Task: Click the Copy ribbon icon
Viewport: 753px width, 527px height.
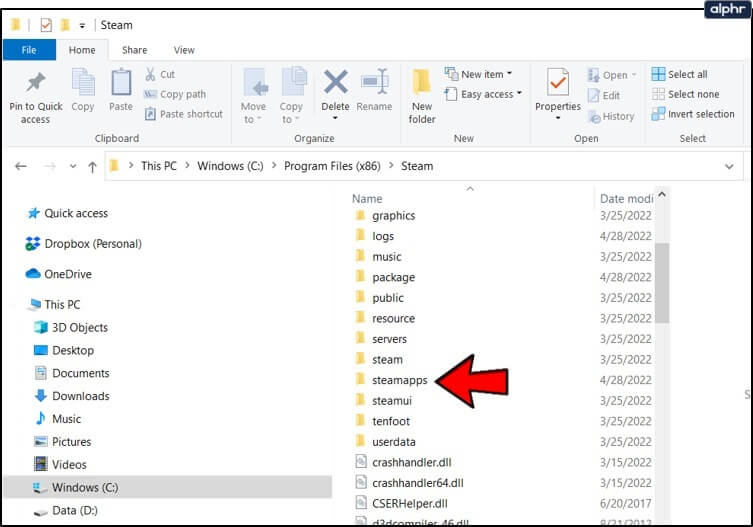Action: click(83, 83)
